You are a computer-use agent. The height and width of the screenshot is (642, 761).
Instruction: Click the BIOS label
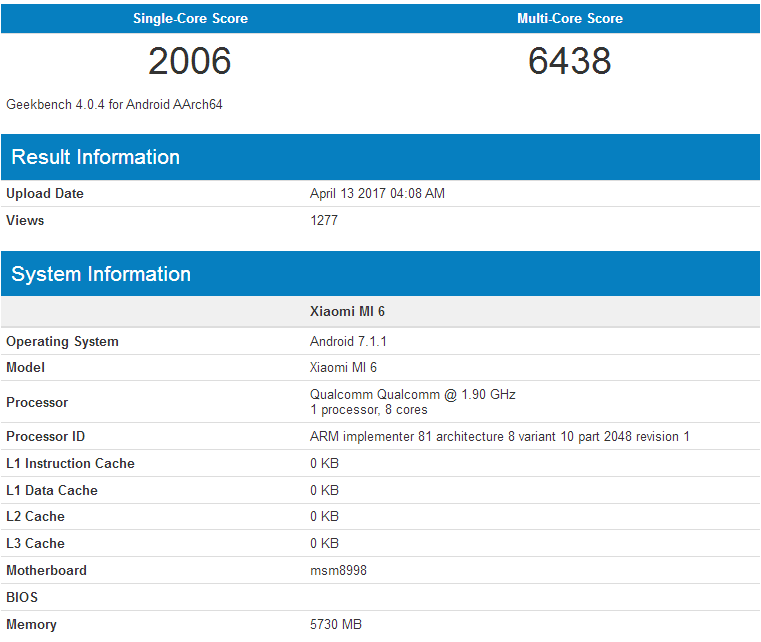coord(22,597)
